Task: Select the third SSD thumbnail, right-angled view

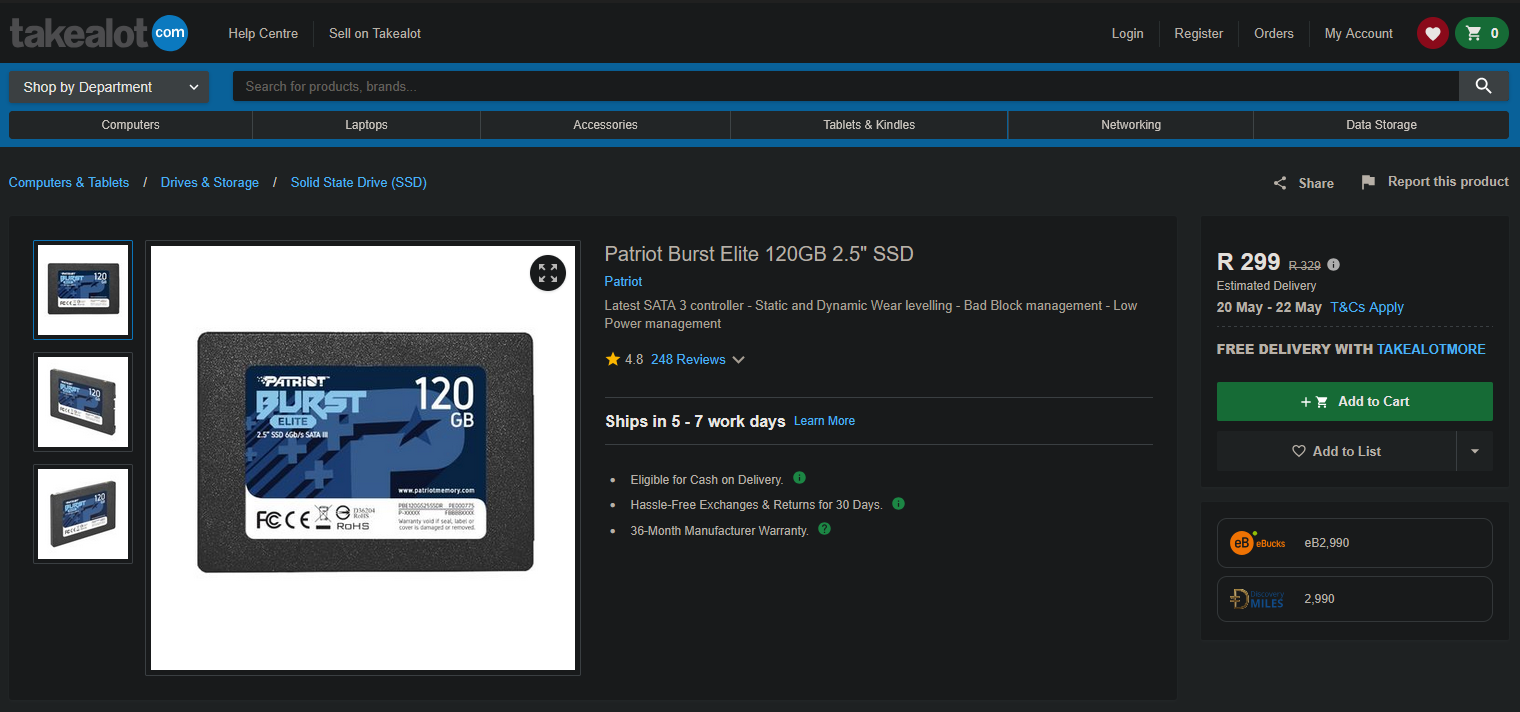Action: point(83,514)
